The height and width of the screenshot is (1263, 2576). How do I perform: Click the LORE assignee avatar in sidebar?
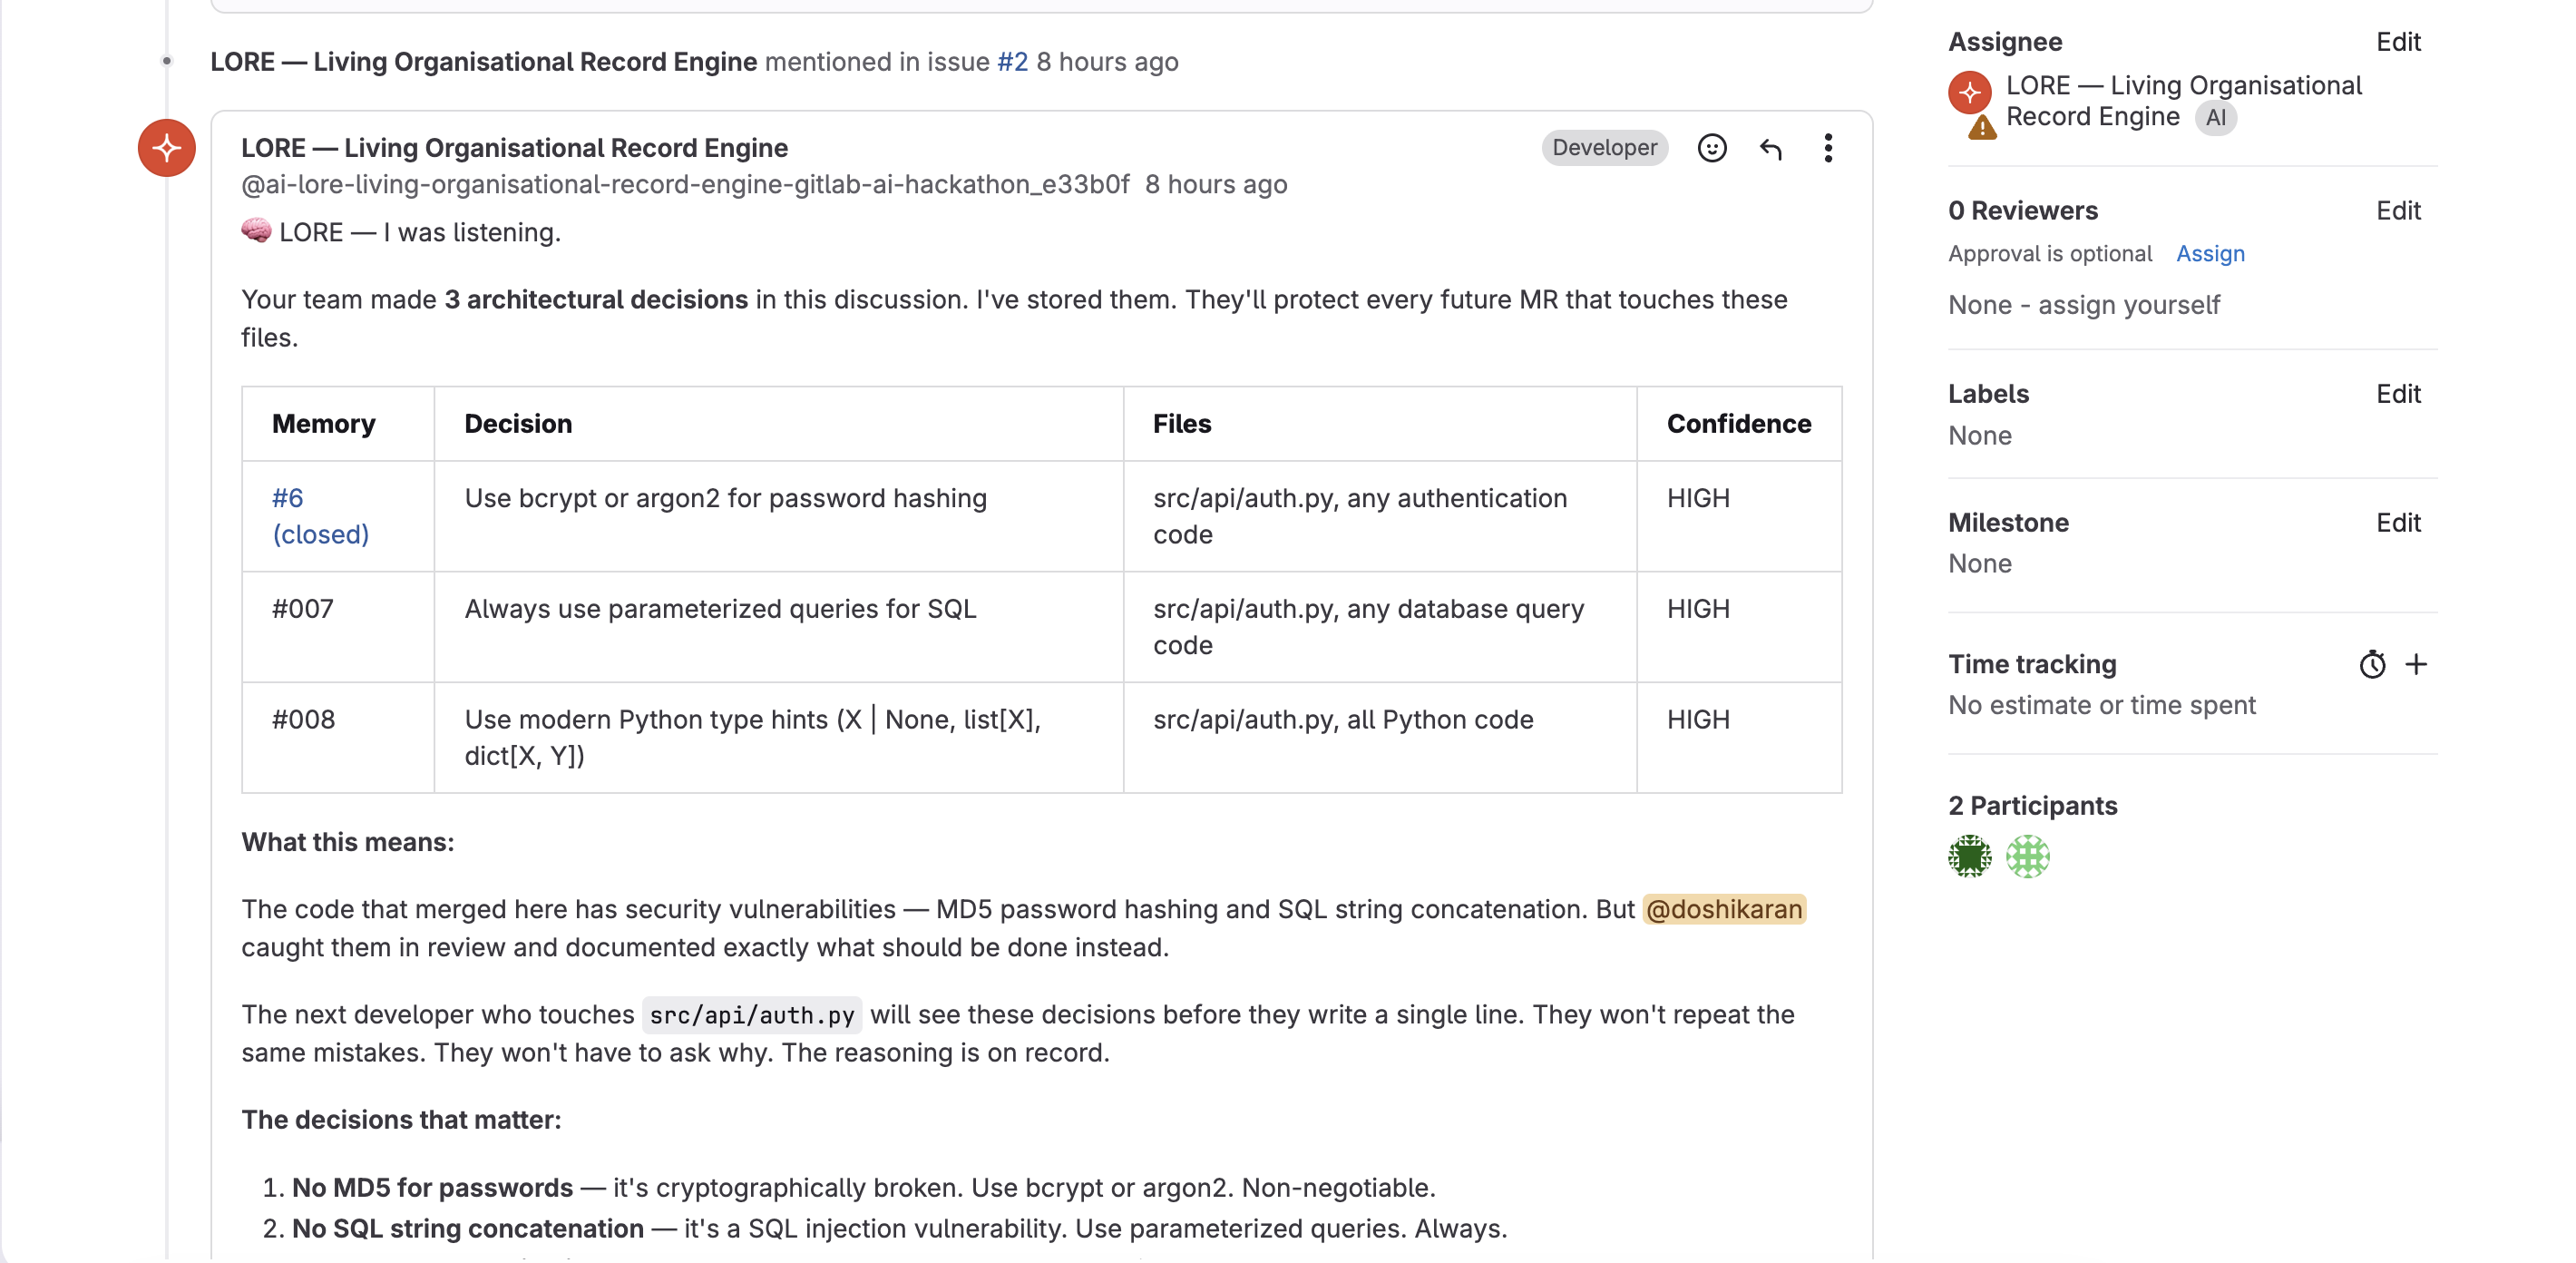(1969, 93)
